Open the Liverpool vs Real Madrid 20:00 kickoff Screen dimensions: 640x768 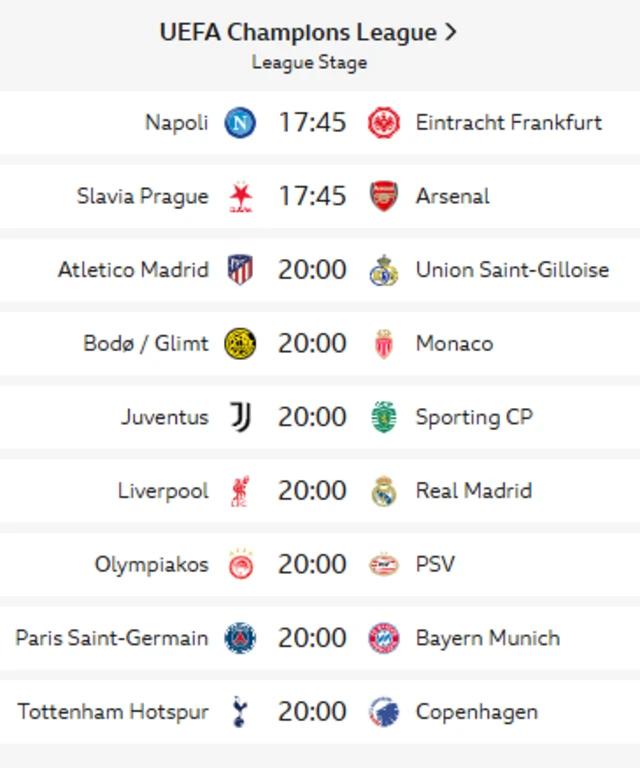312,491
